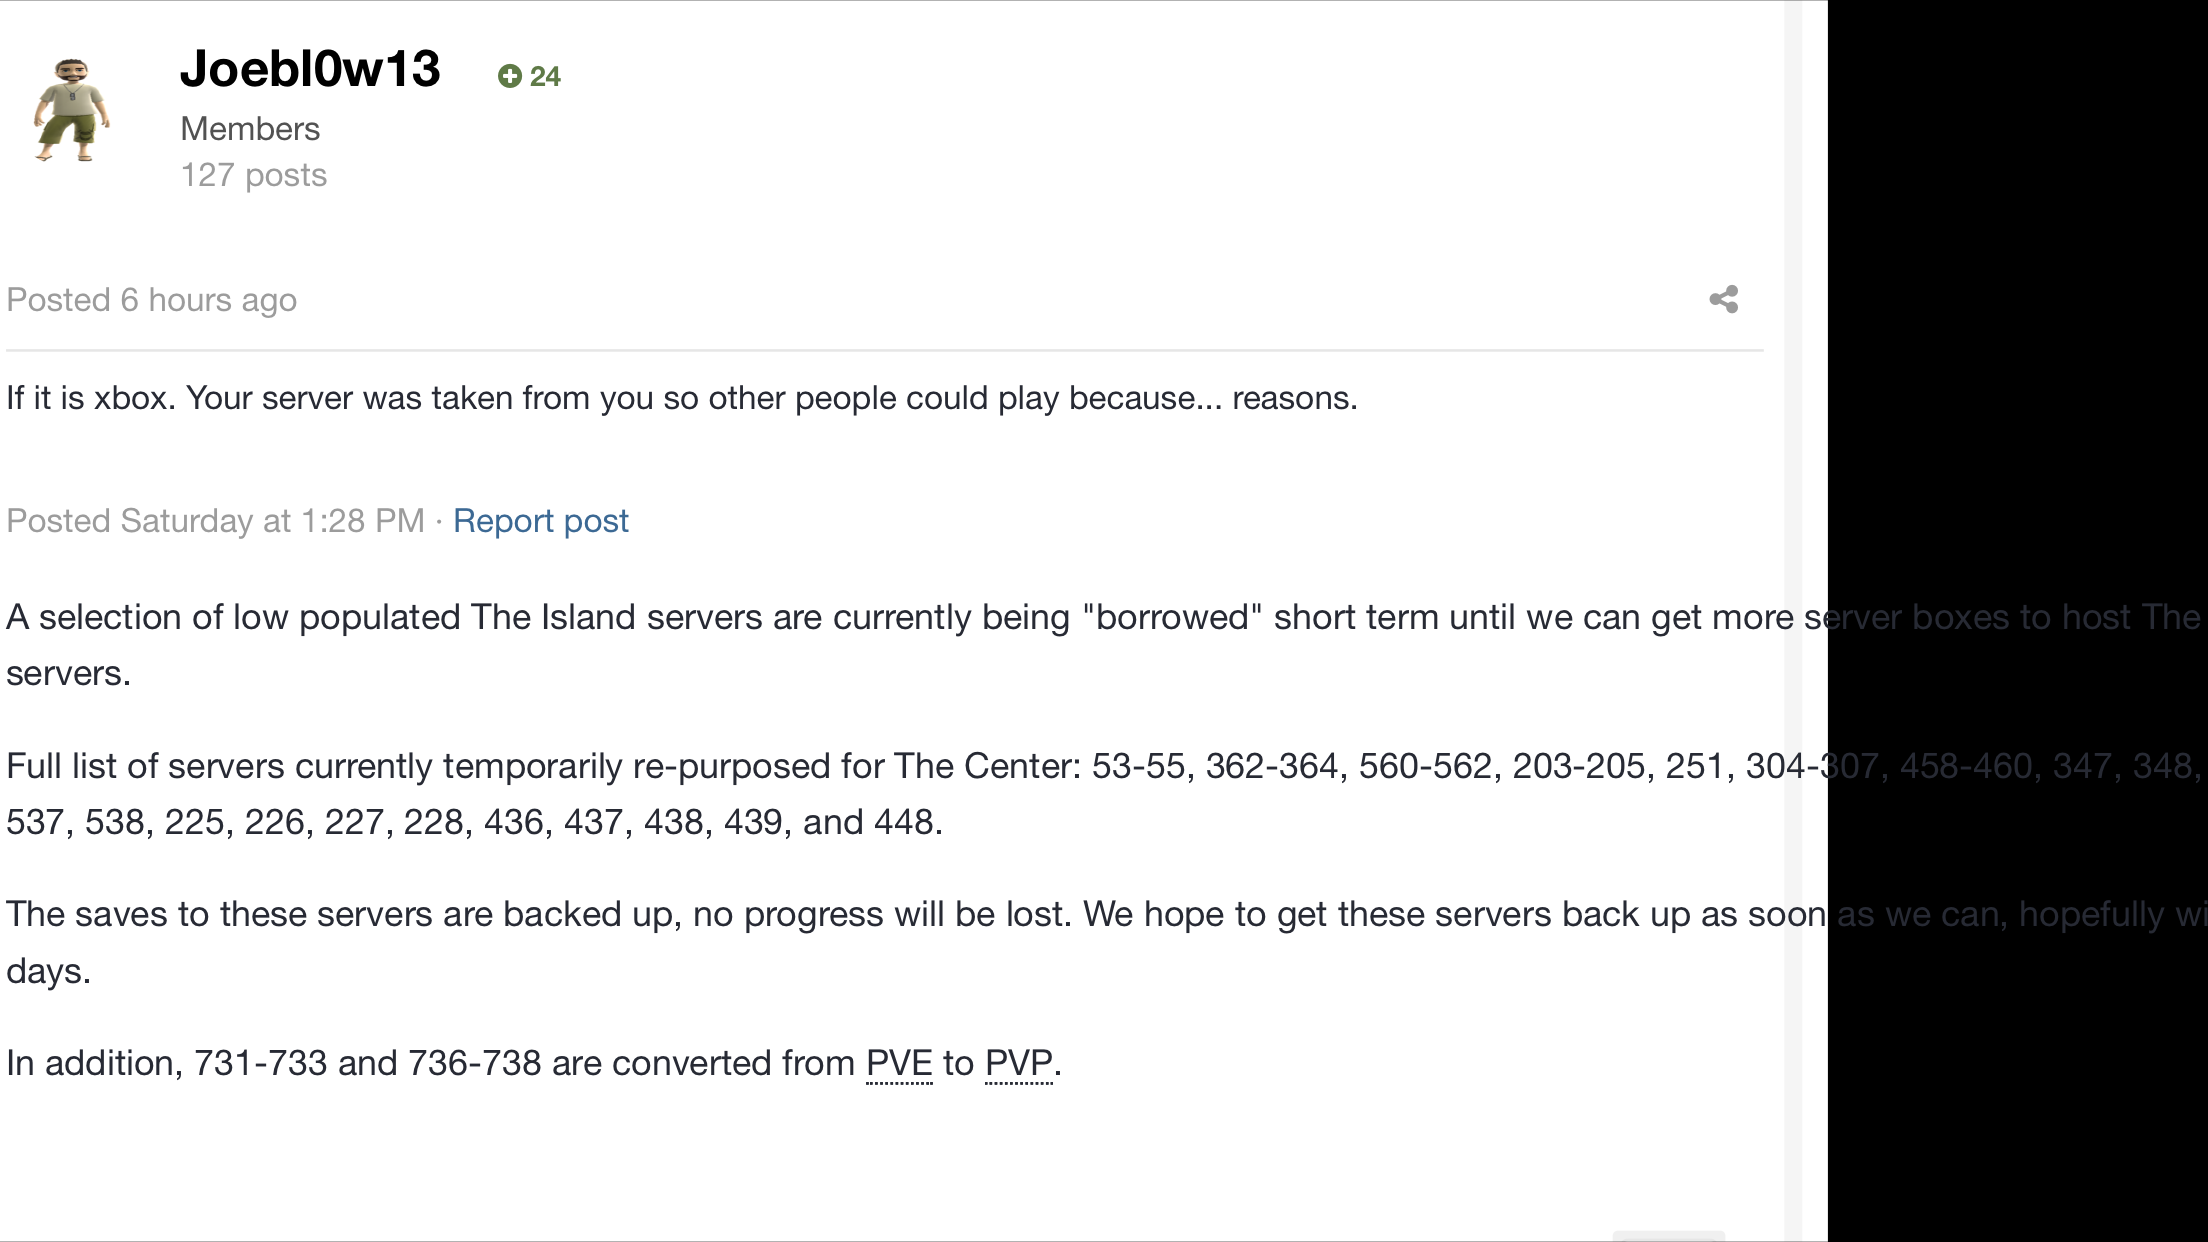Click the Posted 6 hours ago timestamp

(x=152, y=300)
